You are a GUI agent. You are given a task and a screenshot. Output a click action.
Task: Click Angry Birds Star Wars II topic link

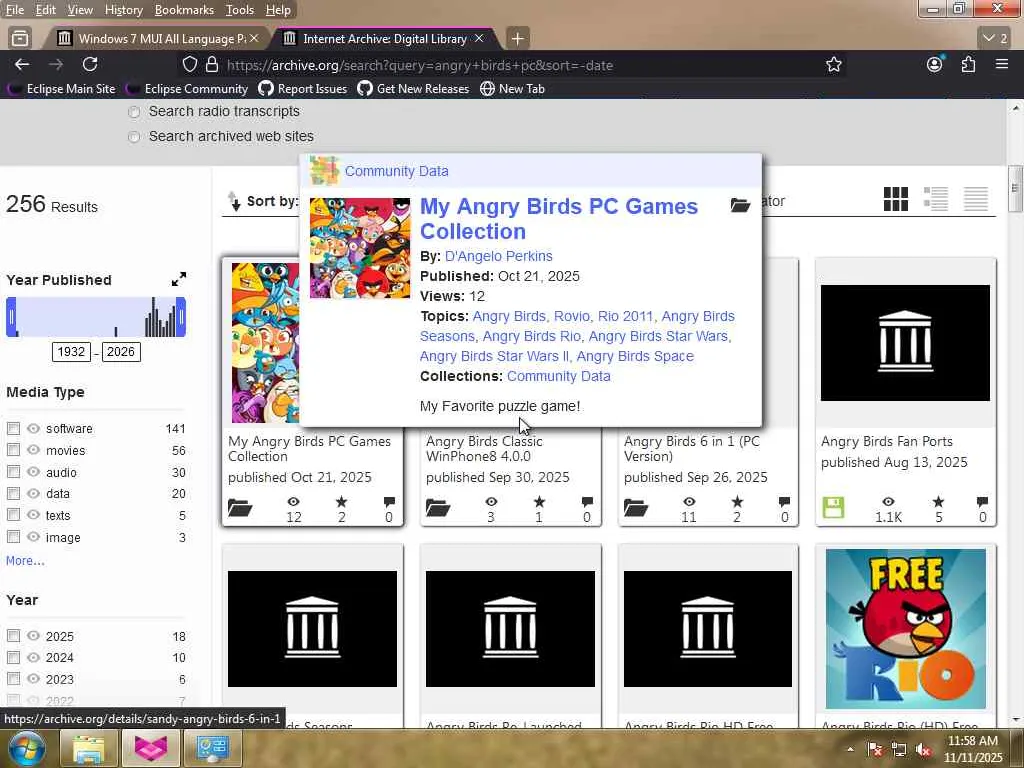[494, 356]
